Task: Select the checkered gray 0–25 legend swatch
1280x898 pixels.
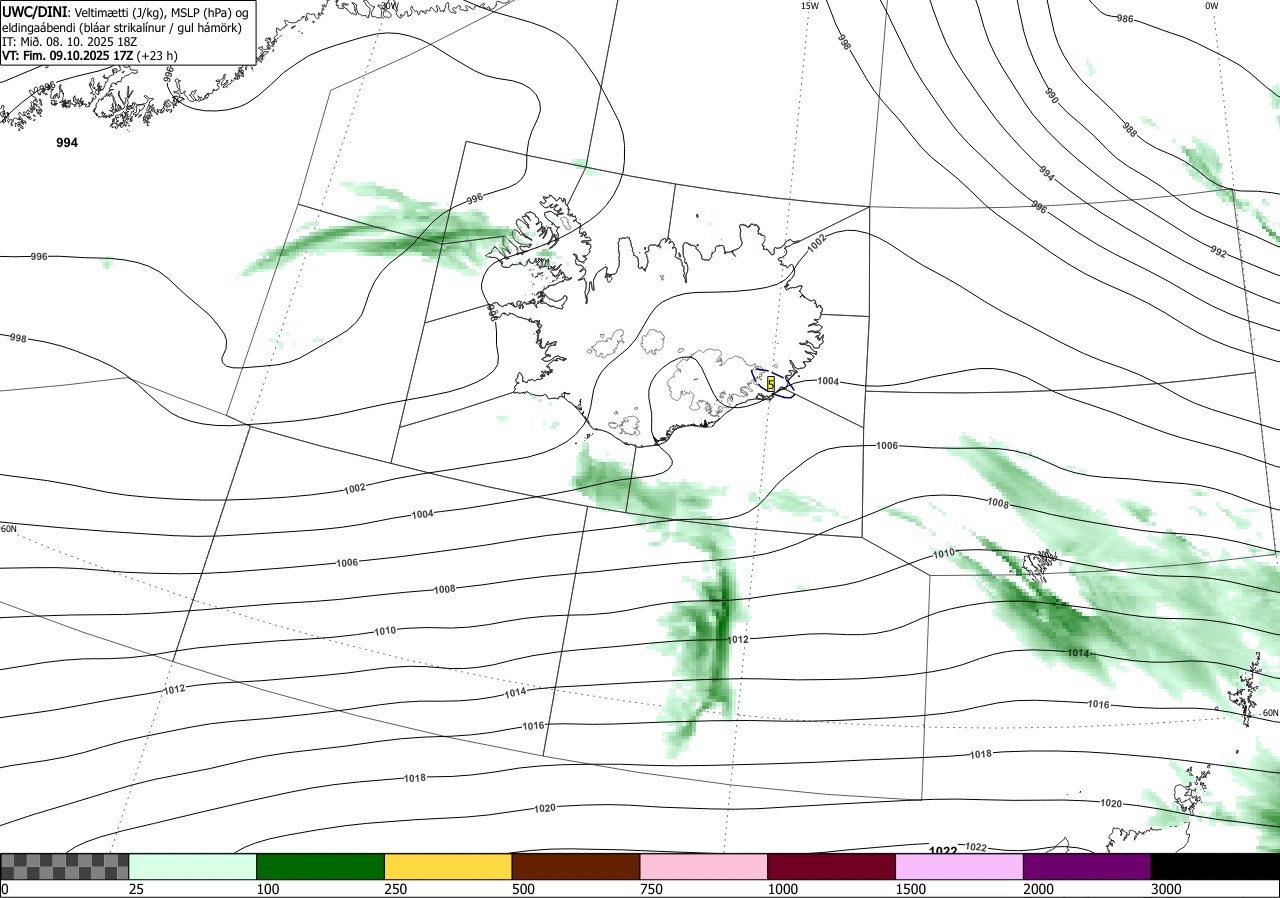Action: (x=65, y=866)
